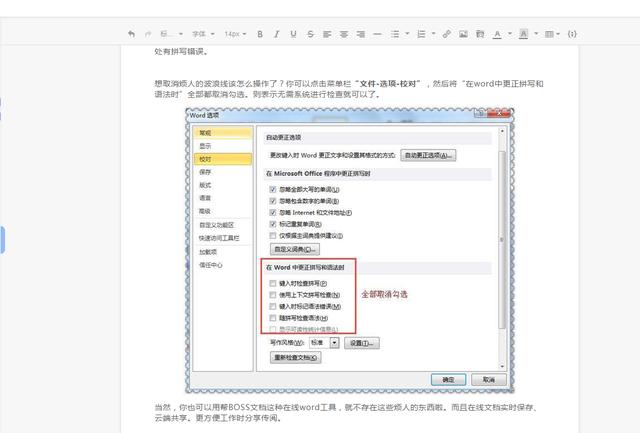The image size is (640, 433).
Task: Check 仅根据主词典提供建议 checkbox
Action: point(273,235)
